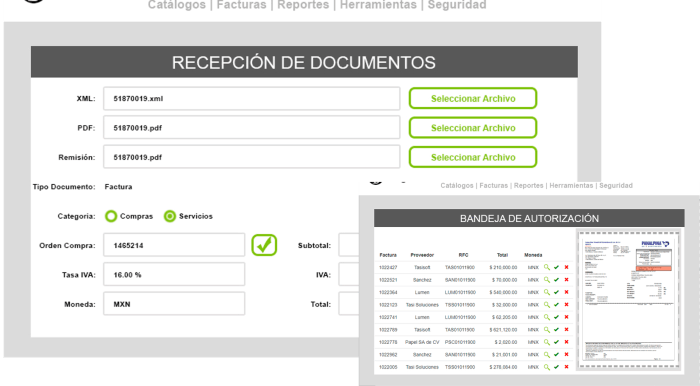Viewport: 700px width, 386px height.
Task: Select the Compras category radio
Action: 111,216
